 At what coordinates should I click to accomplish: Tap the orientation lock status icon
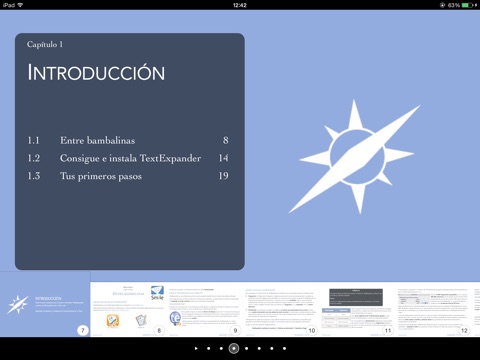[x=442, y=5]
